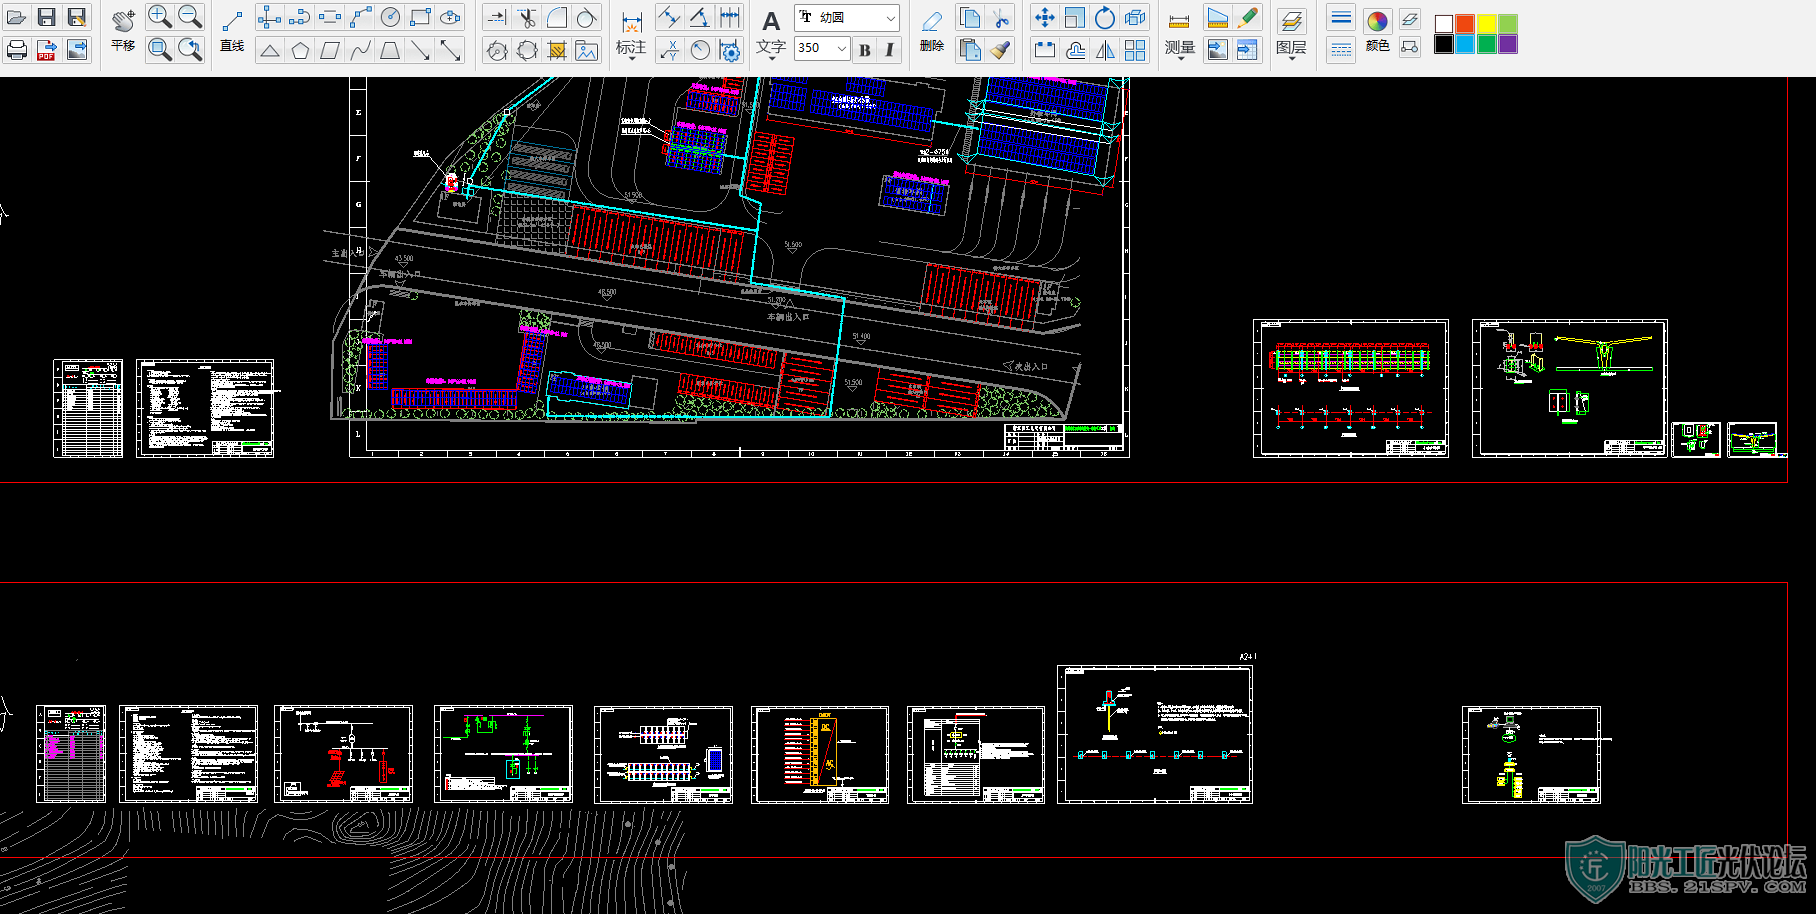The image size is (1816, 914).
Task: Open the line weight setting
Action: [x=1342, y=17]
